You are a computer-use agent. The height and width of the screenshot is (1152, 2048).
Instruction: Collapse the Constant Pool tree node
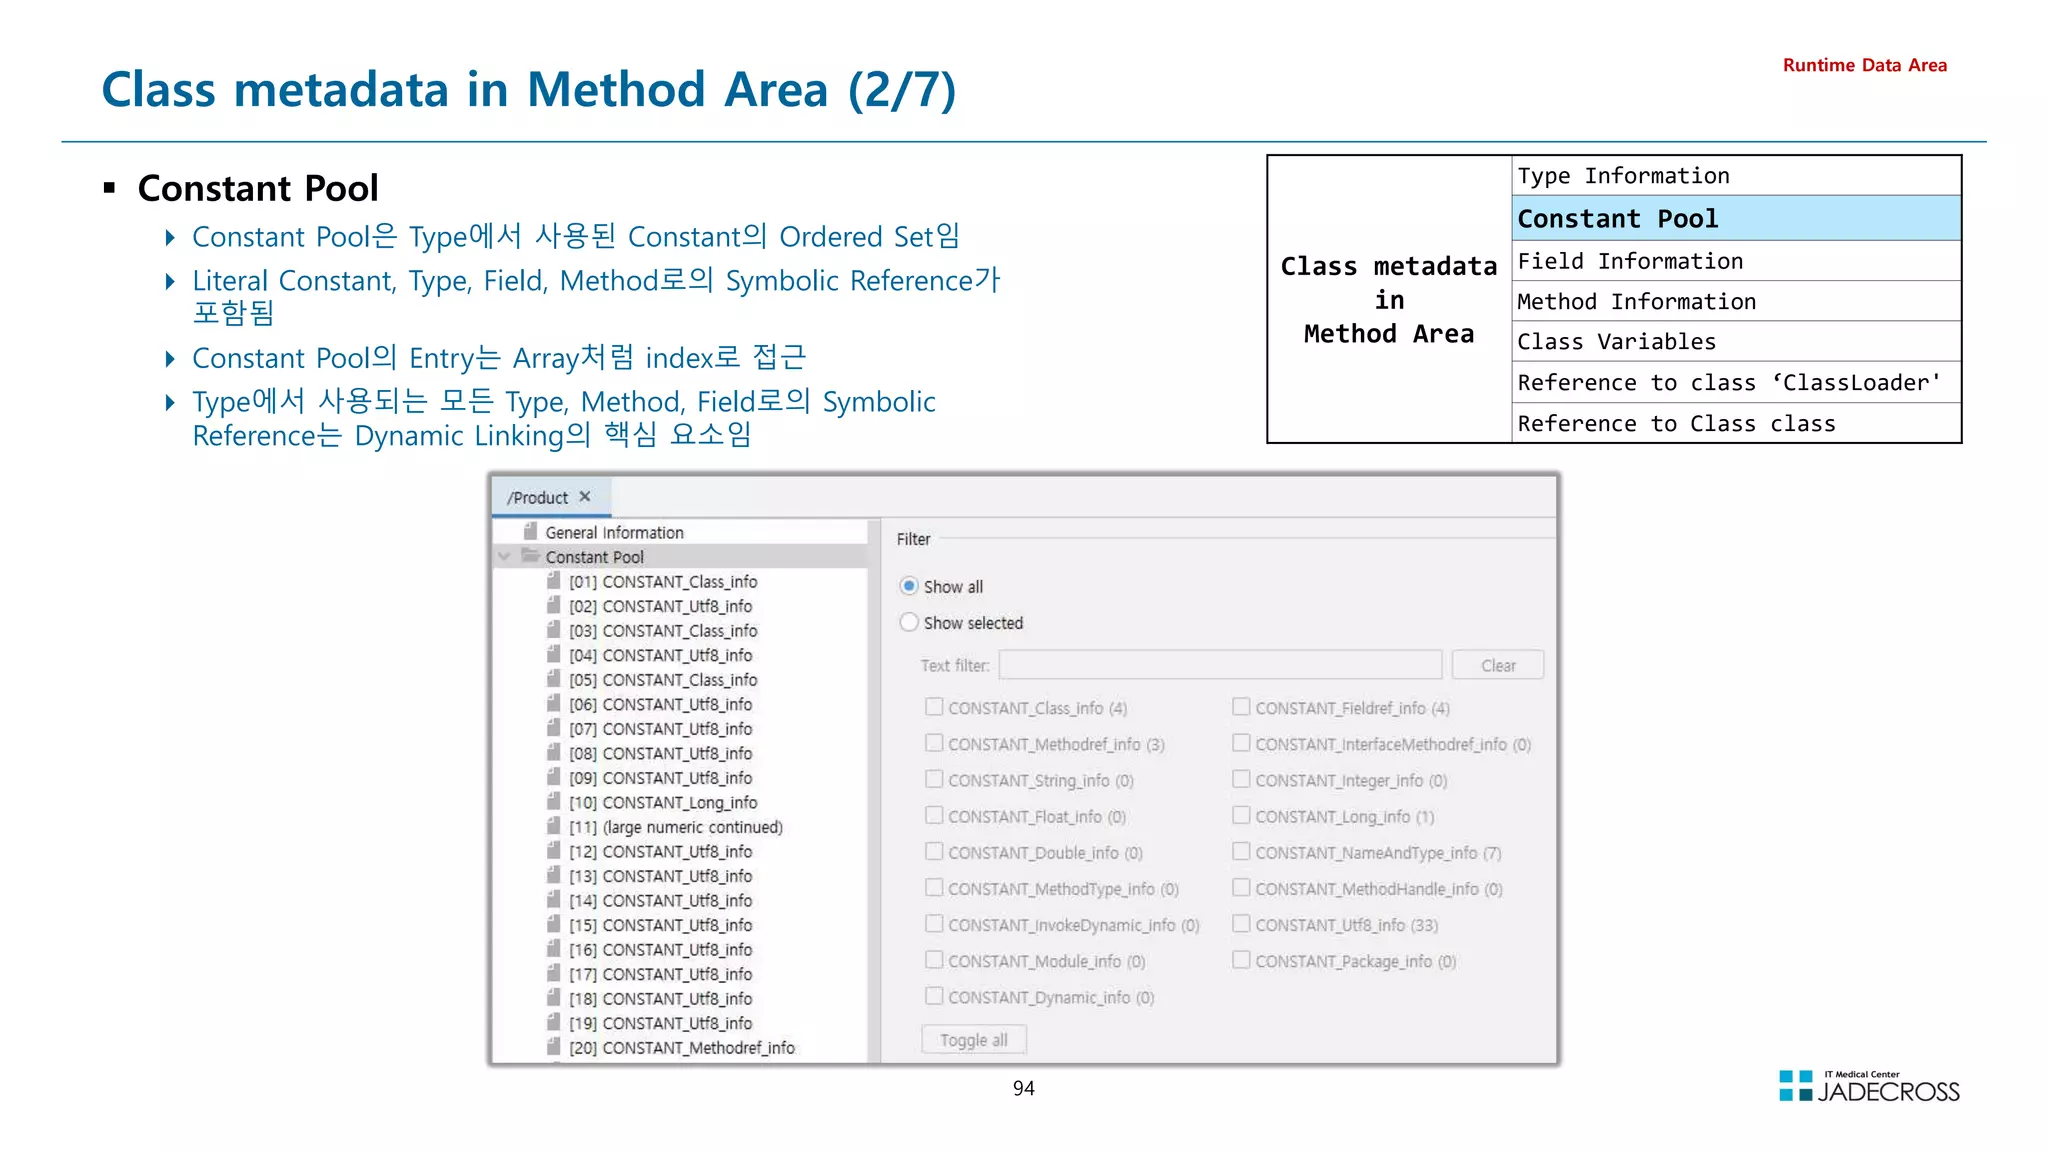[505, 557]
